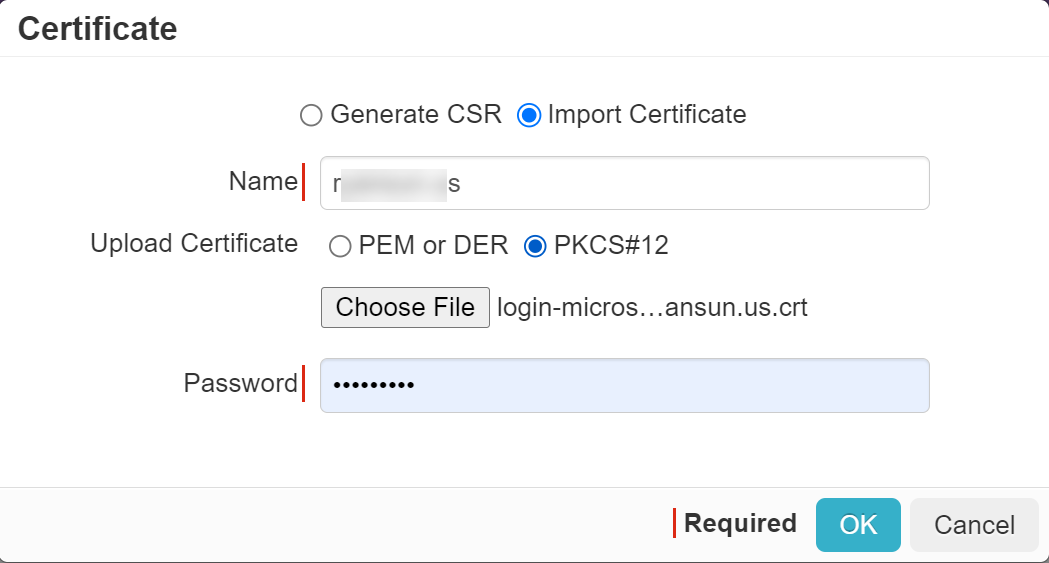The image size is (1049, 563).
Task: Click the selected file name login-micros…ansun.us.crt
Action: [652, 308]
